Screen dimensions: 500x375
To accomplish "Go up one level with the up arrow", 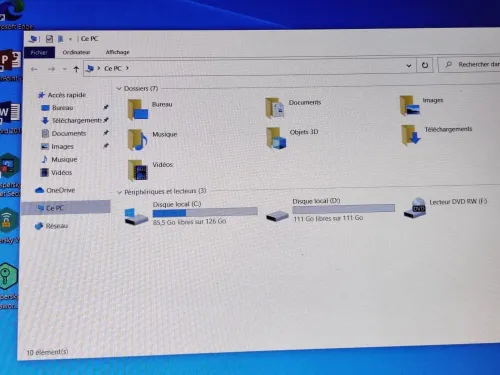I will pos(76,69).
